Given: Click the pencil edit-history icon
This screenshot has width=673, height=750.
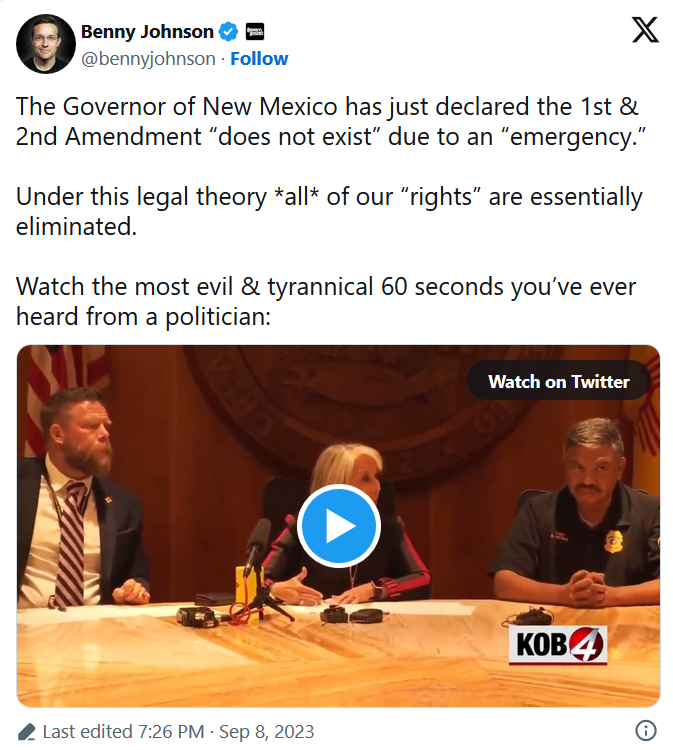Looking at the screenshot, I should 26,732.
